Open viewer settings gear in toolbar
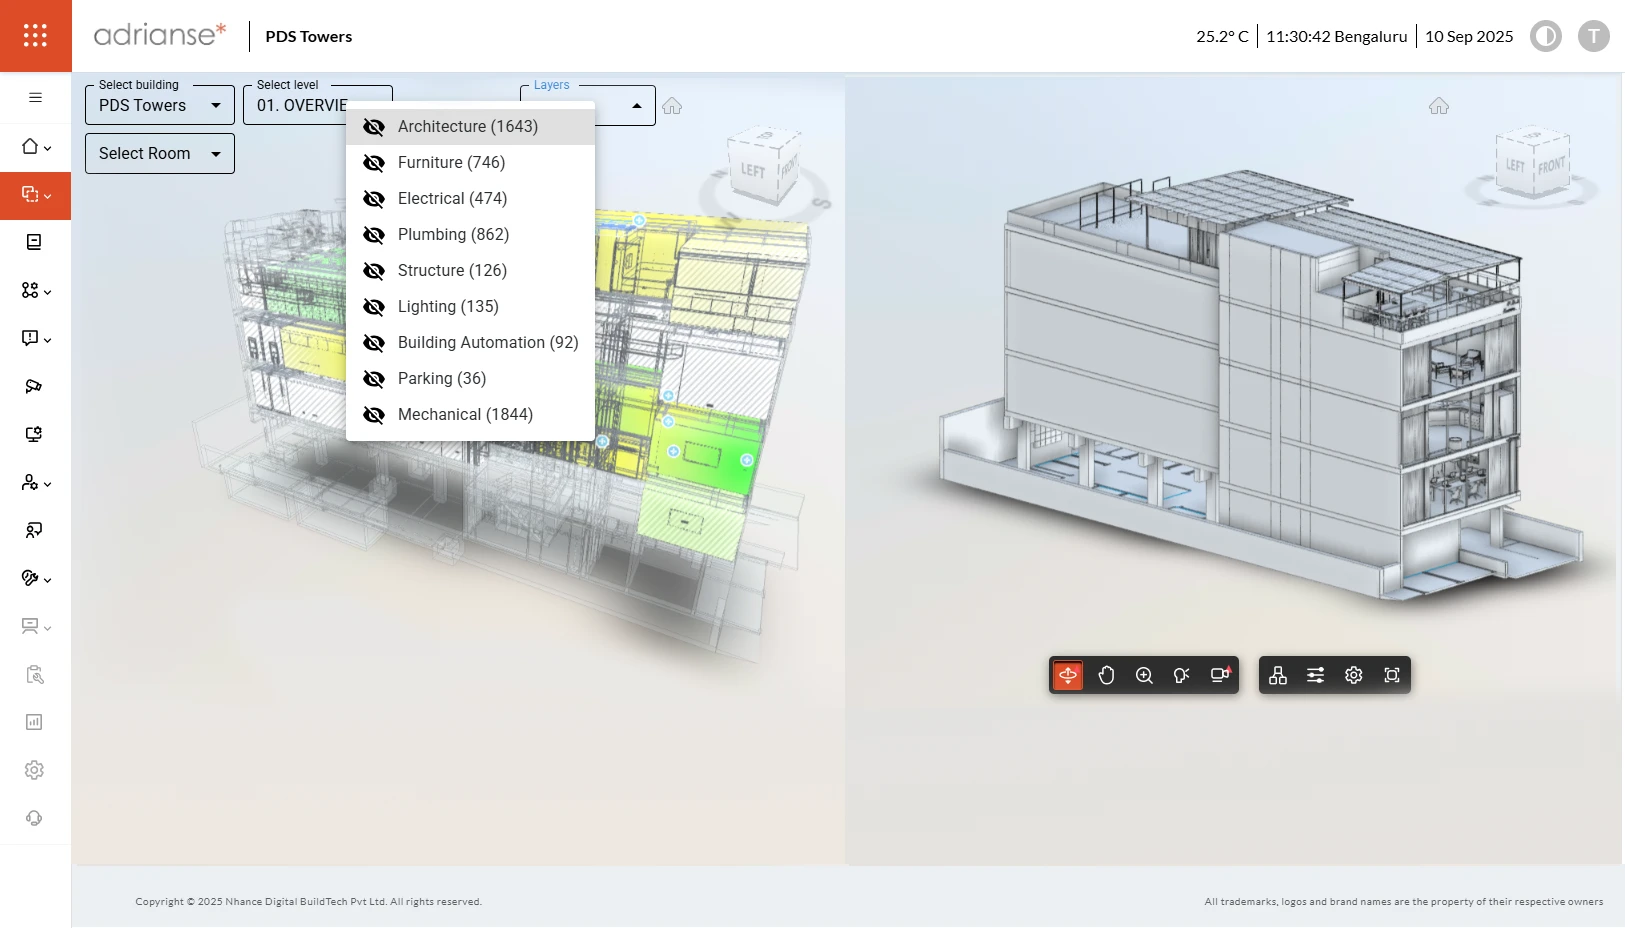 pos(1354,675)
